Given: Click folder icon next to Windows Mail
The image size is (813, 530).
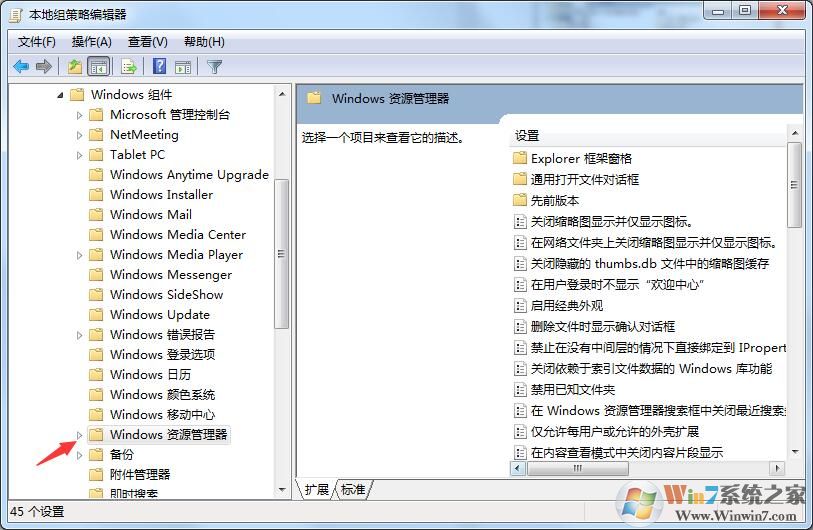Looking at the screenshot, I should [96, 214].
